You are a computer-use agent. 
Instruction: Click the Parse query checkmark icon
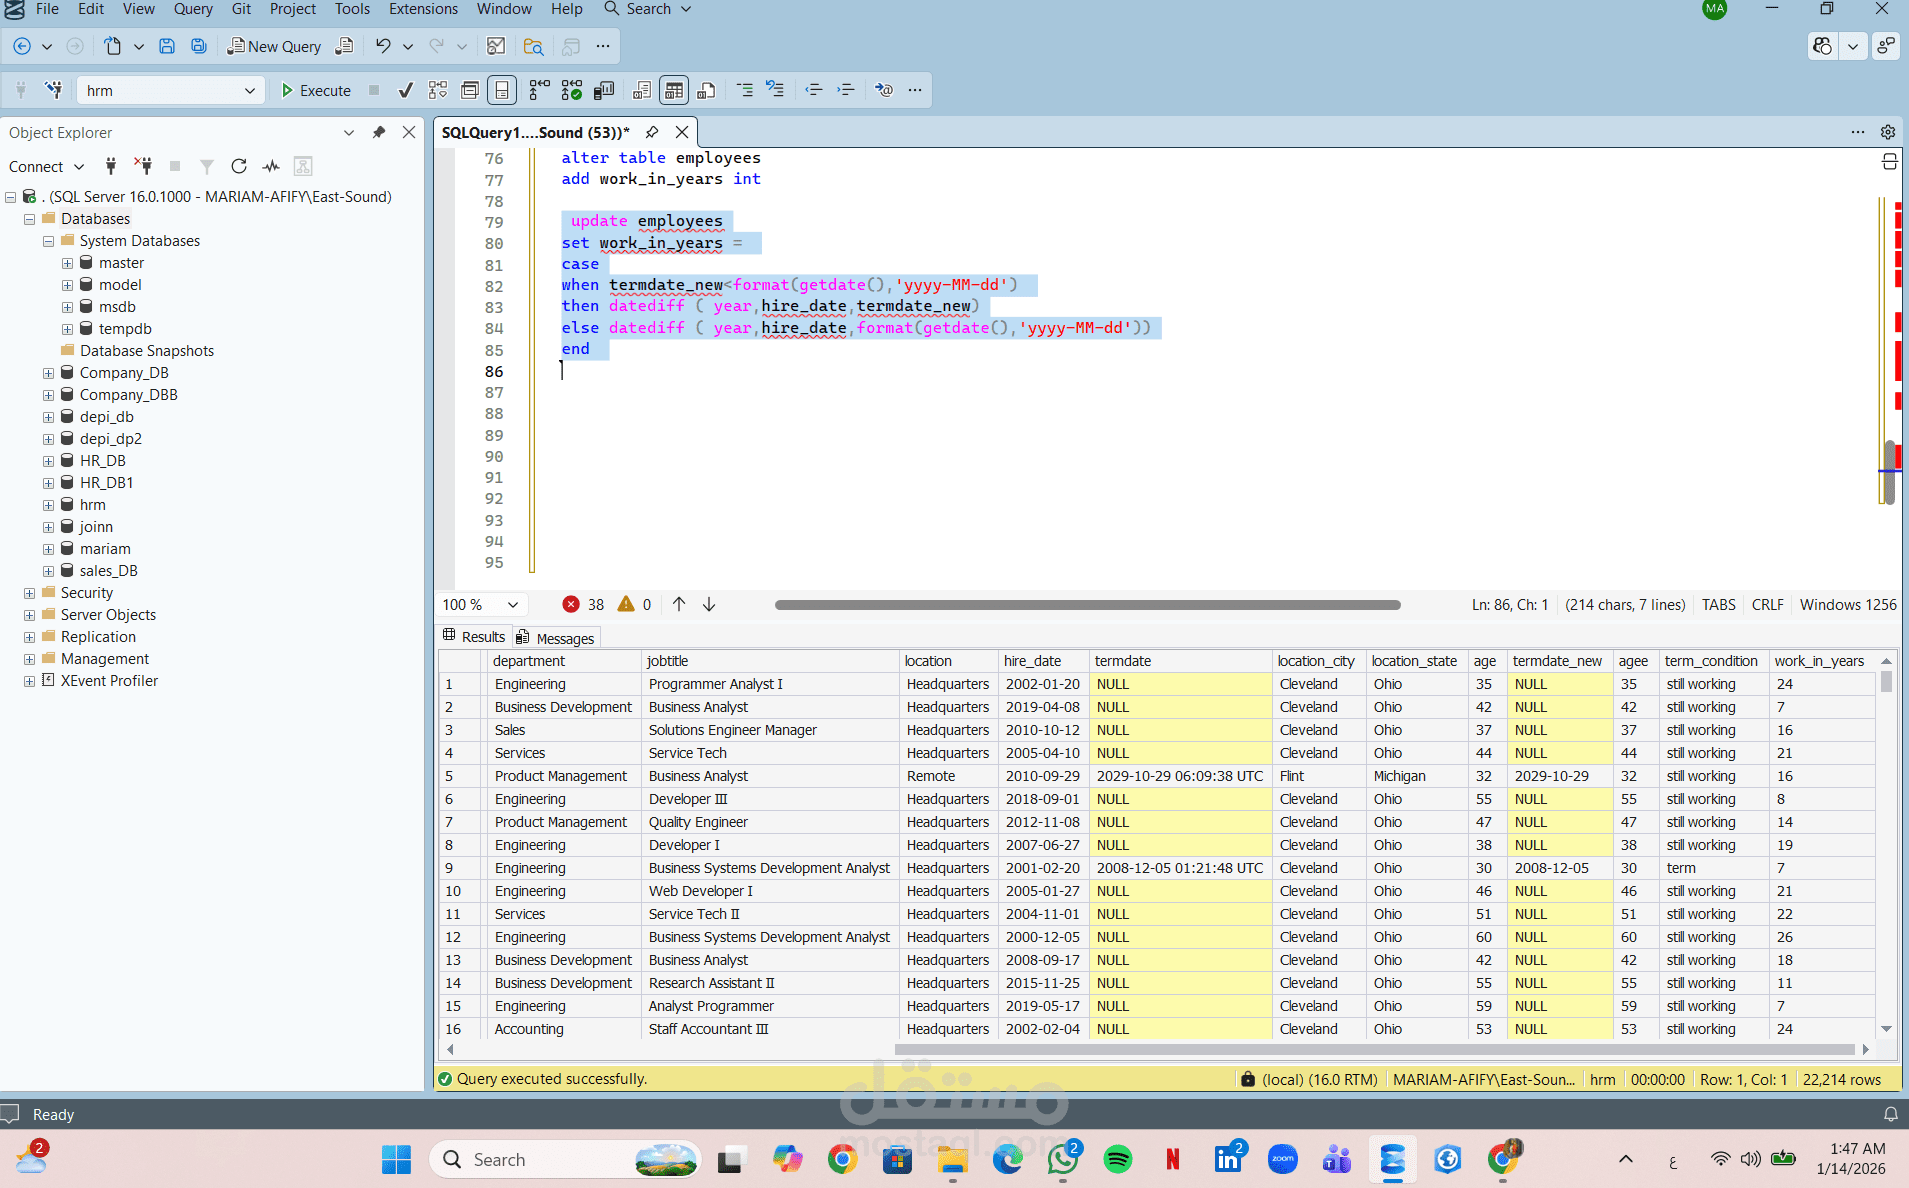405,90
